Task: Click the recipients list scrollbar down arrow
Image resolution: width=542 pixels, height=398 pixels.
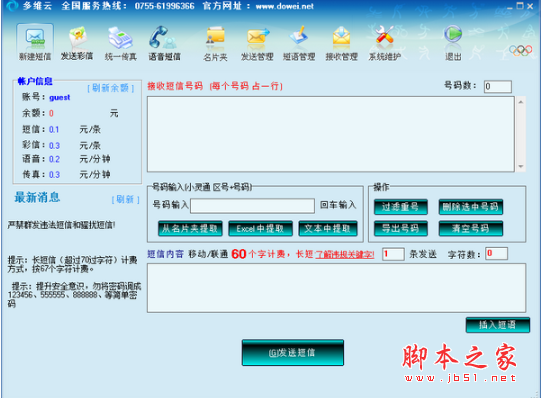Action: [x=521, y=167]
